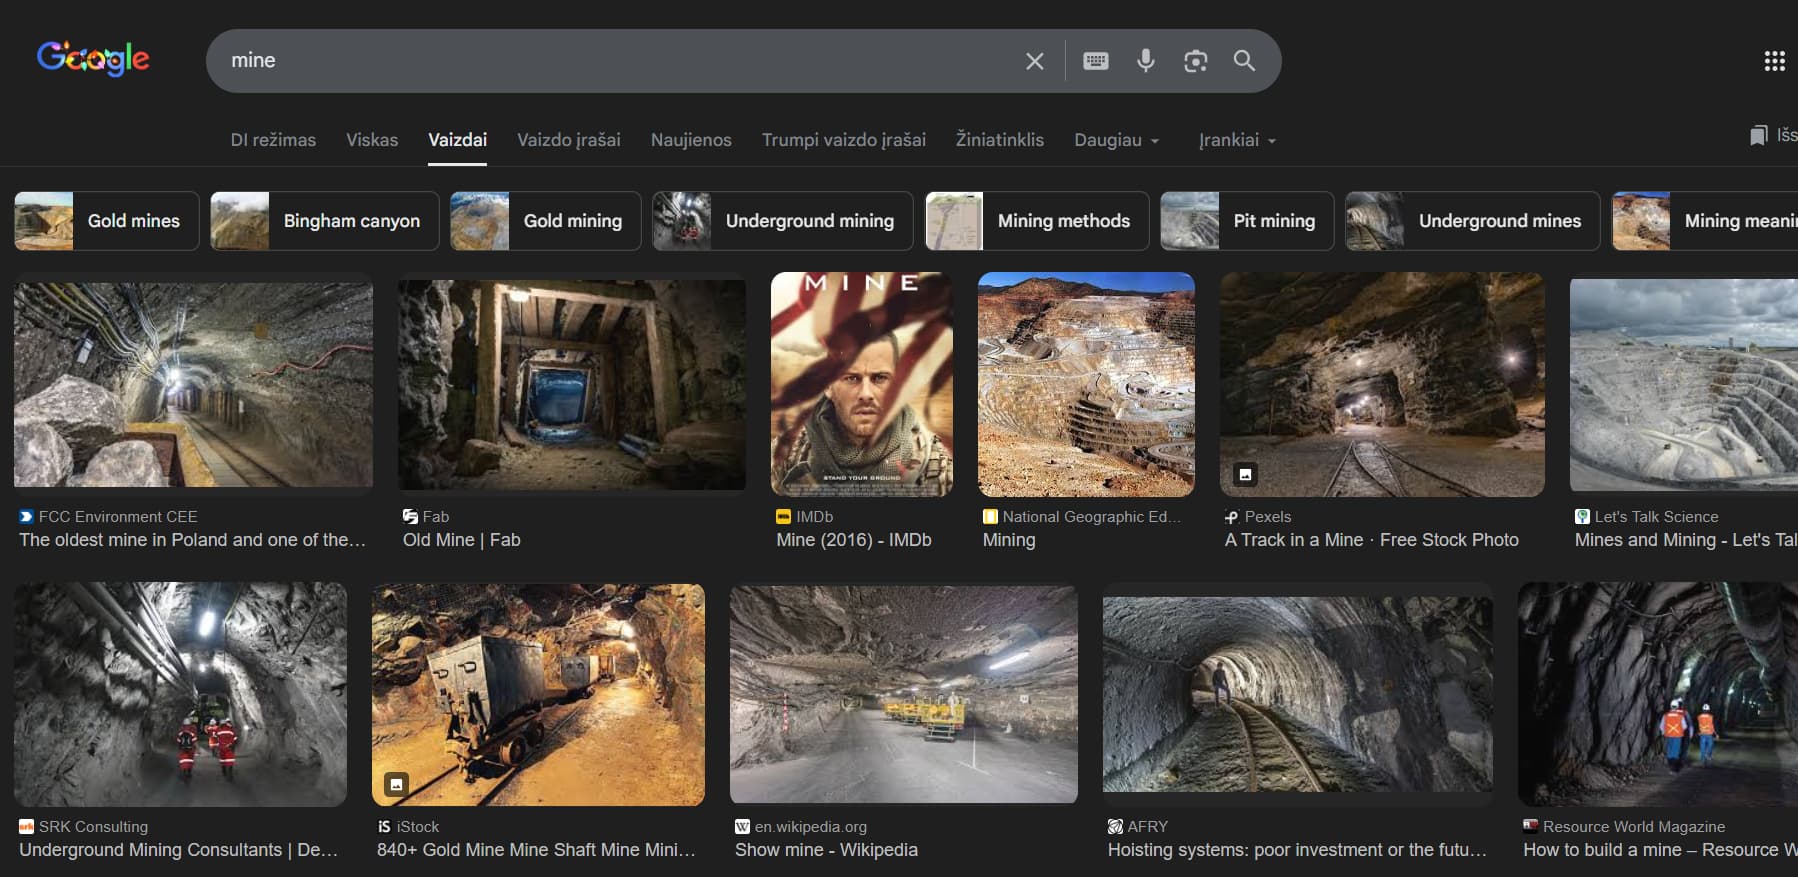Select the Bingham canyon suggestion chip
Image resolution: width=1798 pixels, height=877 pixels.
324,221
